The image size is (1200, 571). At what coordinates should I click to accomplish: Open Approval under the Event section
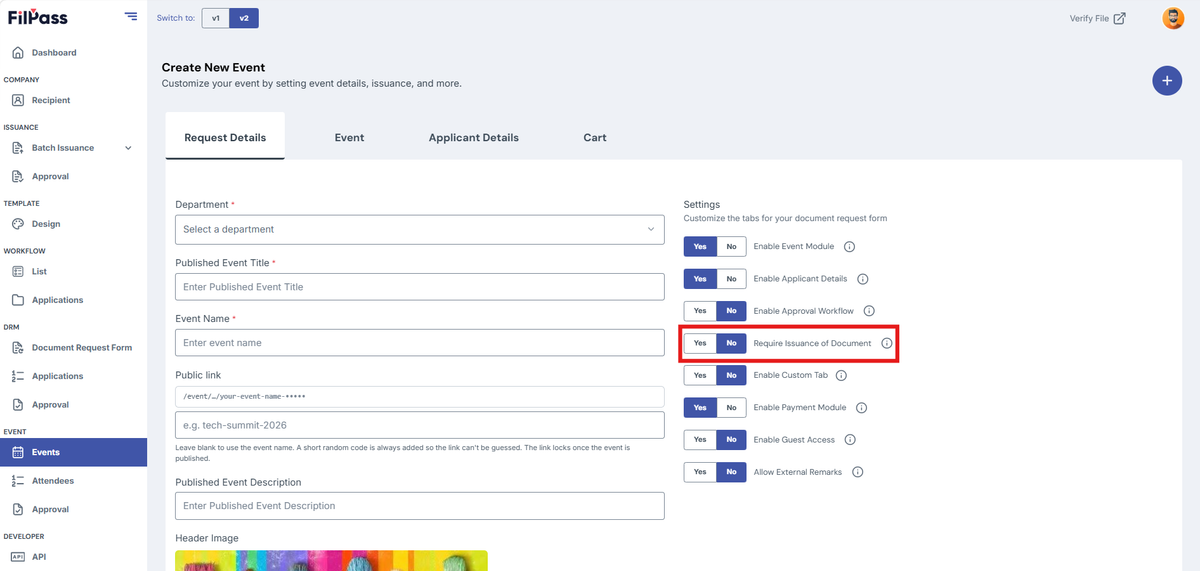[x=50, y=509]
